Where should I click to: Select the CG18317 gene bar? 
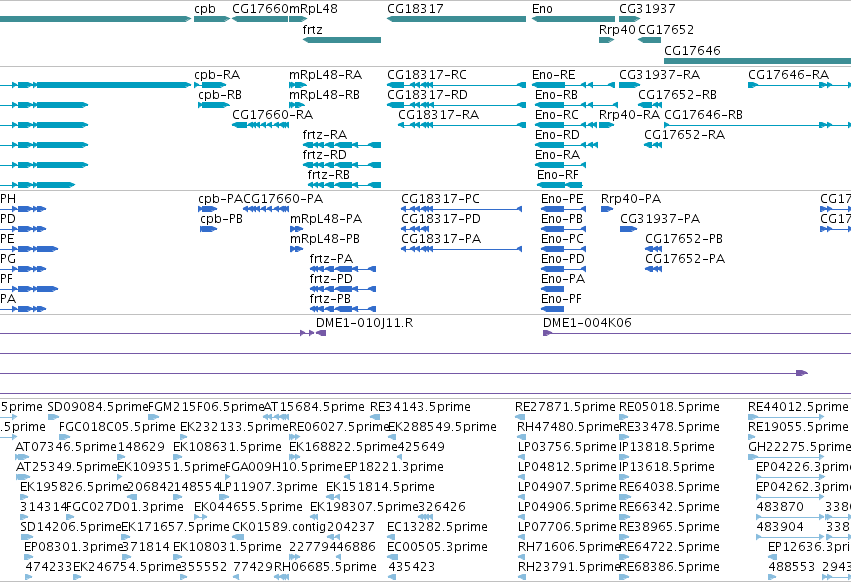coord(456,19)
